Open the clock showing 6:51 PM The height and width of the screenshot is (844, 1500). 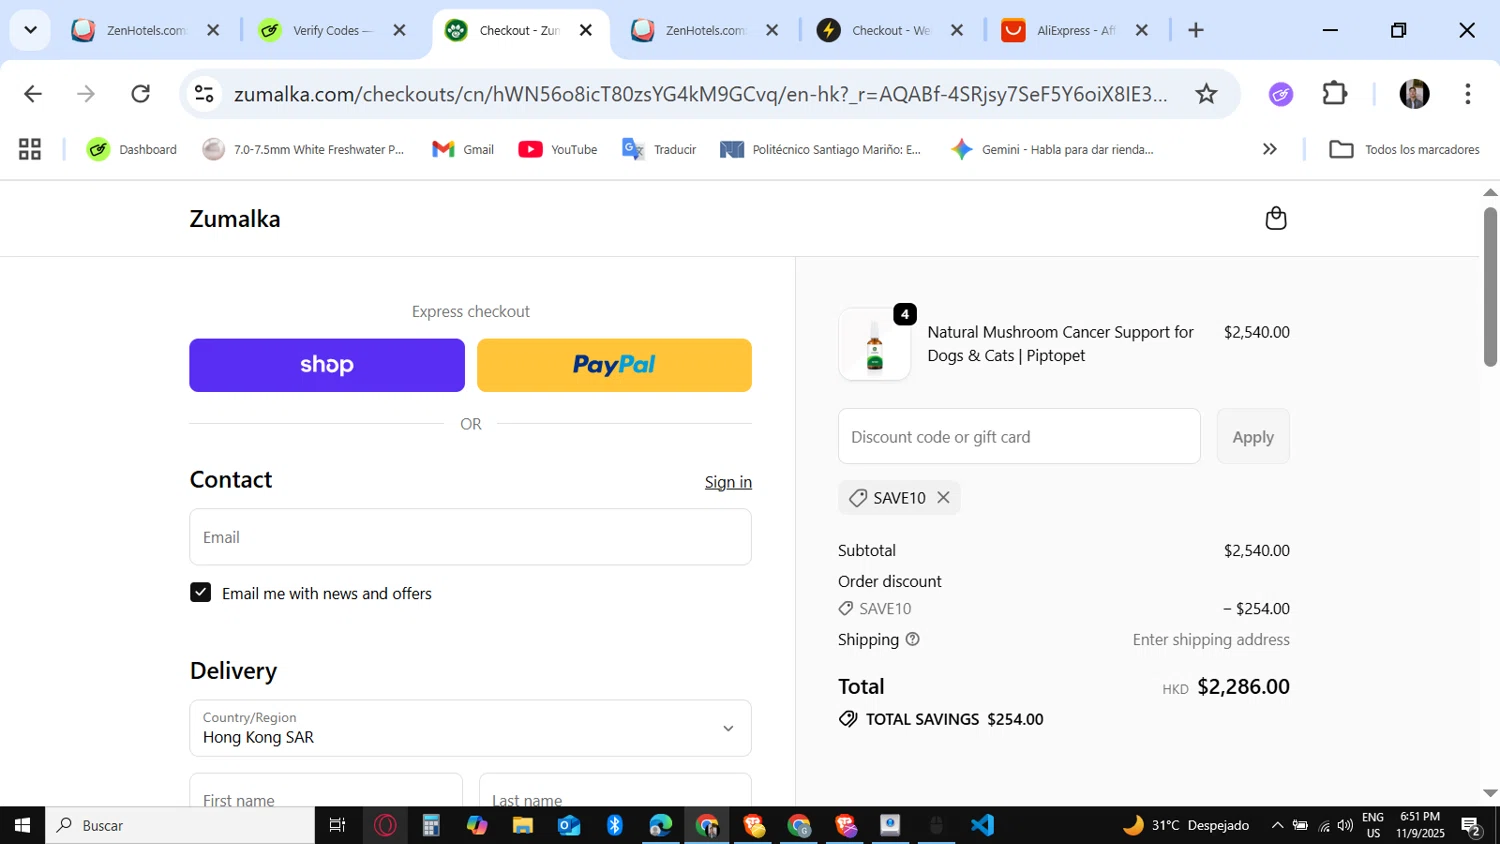(x=1420, y=825)
